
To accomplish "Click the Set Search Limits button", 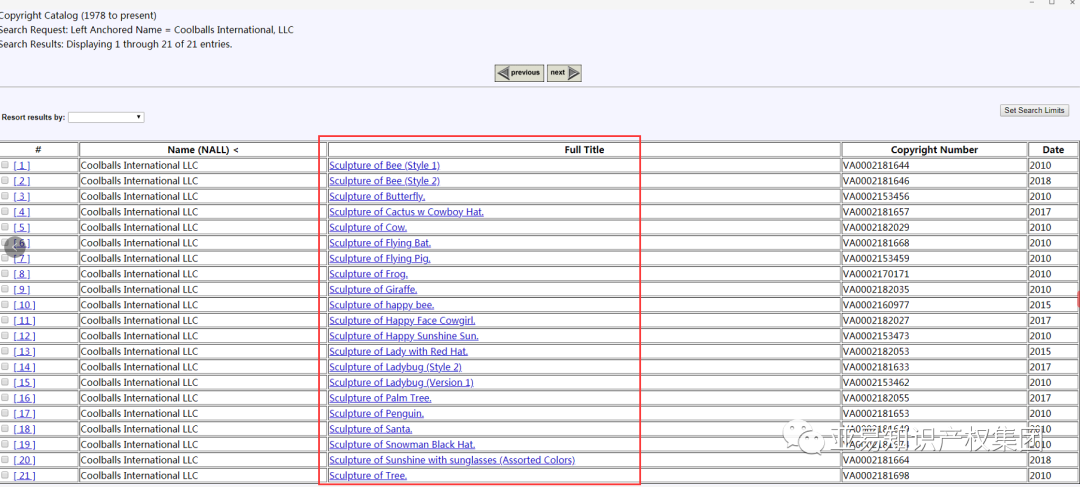I will [x=1034, y=110].
